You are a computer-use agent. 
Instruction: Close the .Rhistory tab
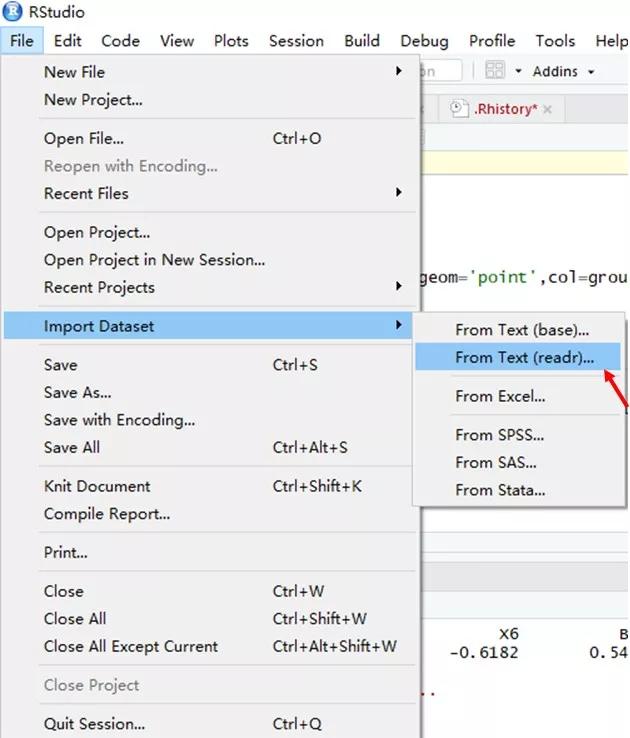pyautogui.click(x=547, y=109)
